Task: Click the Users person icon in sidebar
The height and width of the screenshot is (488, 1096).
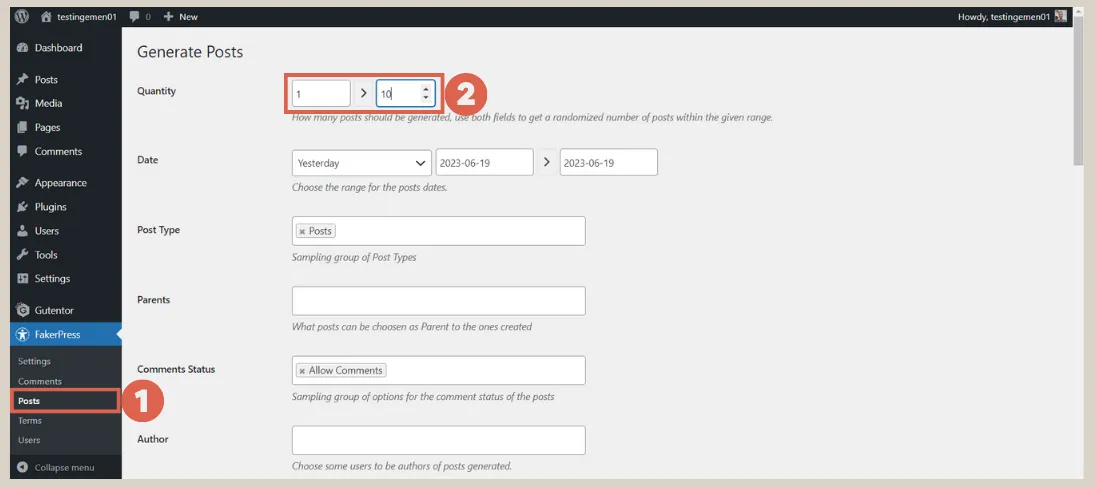Action: point(22,231)
